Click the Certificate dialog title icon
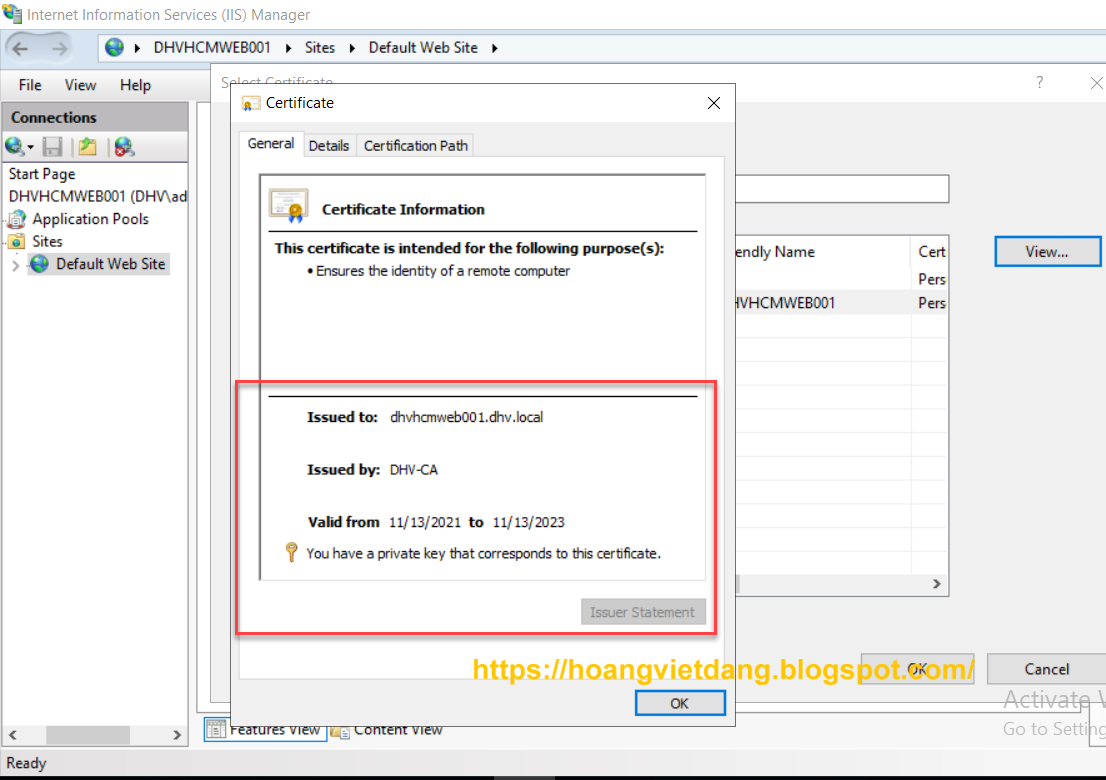 250,104
